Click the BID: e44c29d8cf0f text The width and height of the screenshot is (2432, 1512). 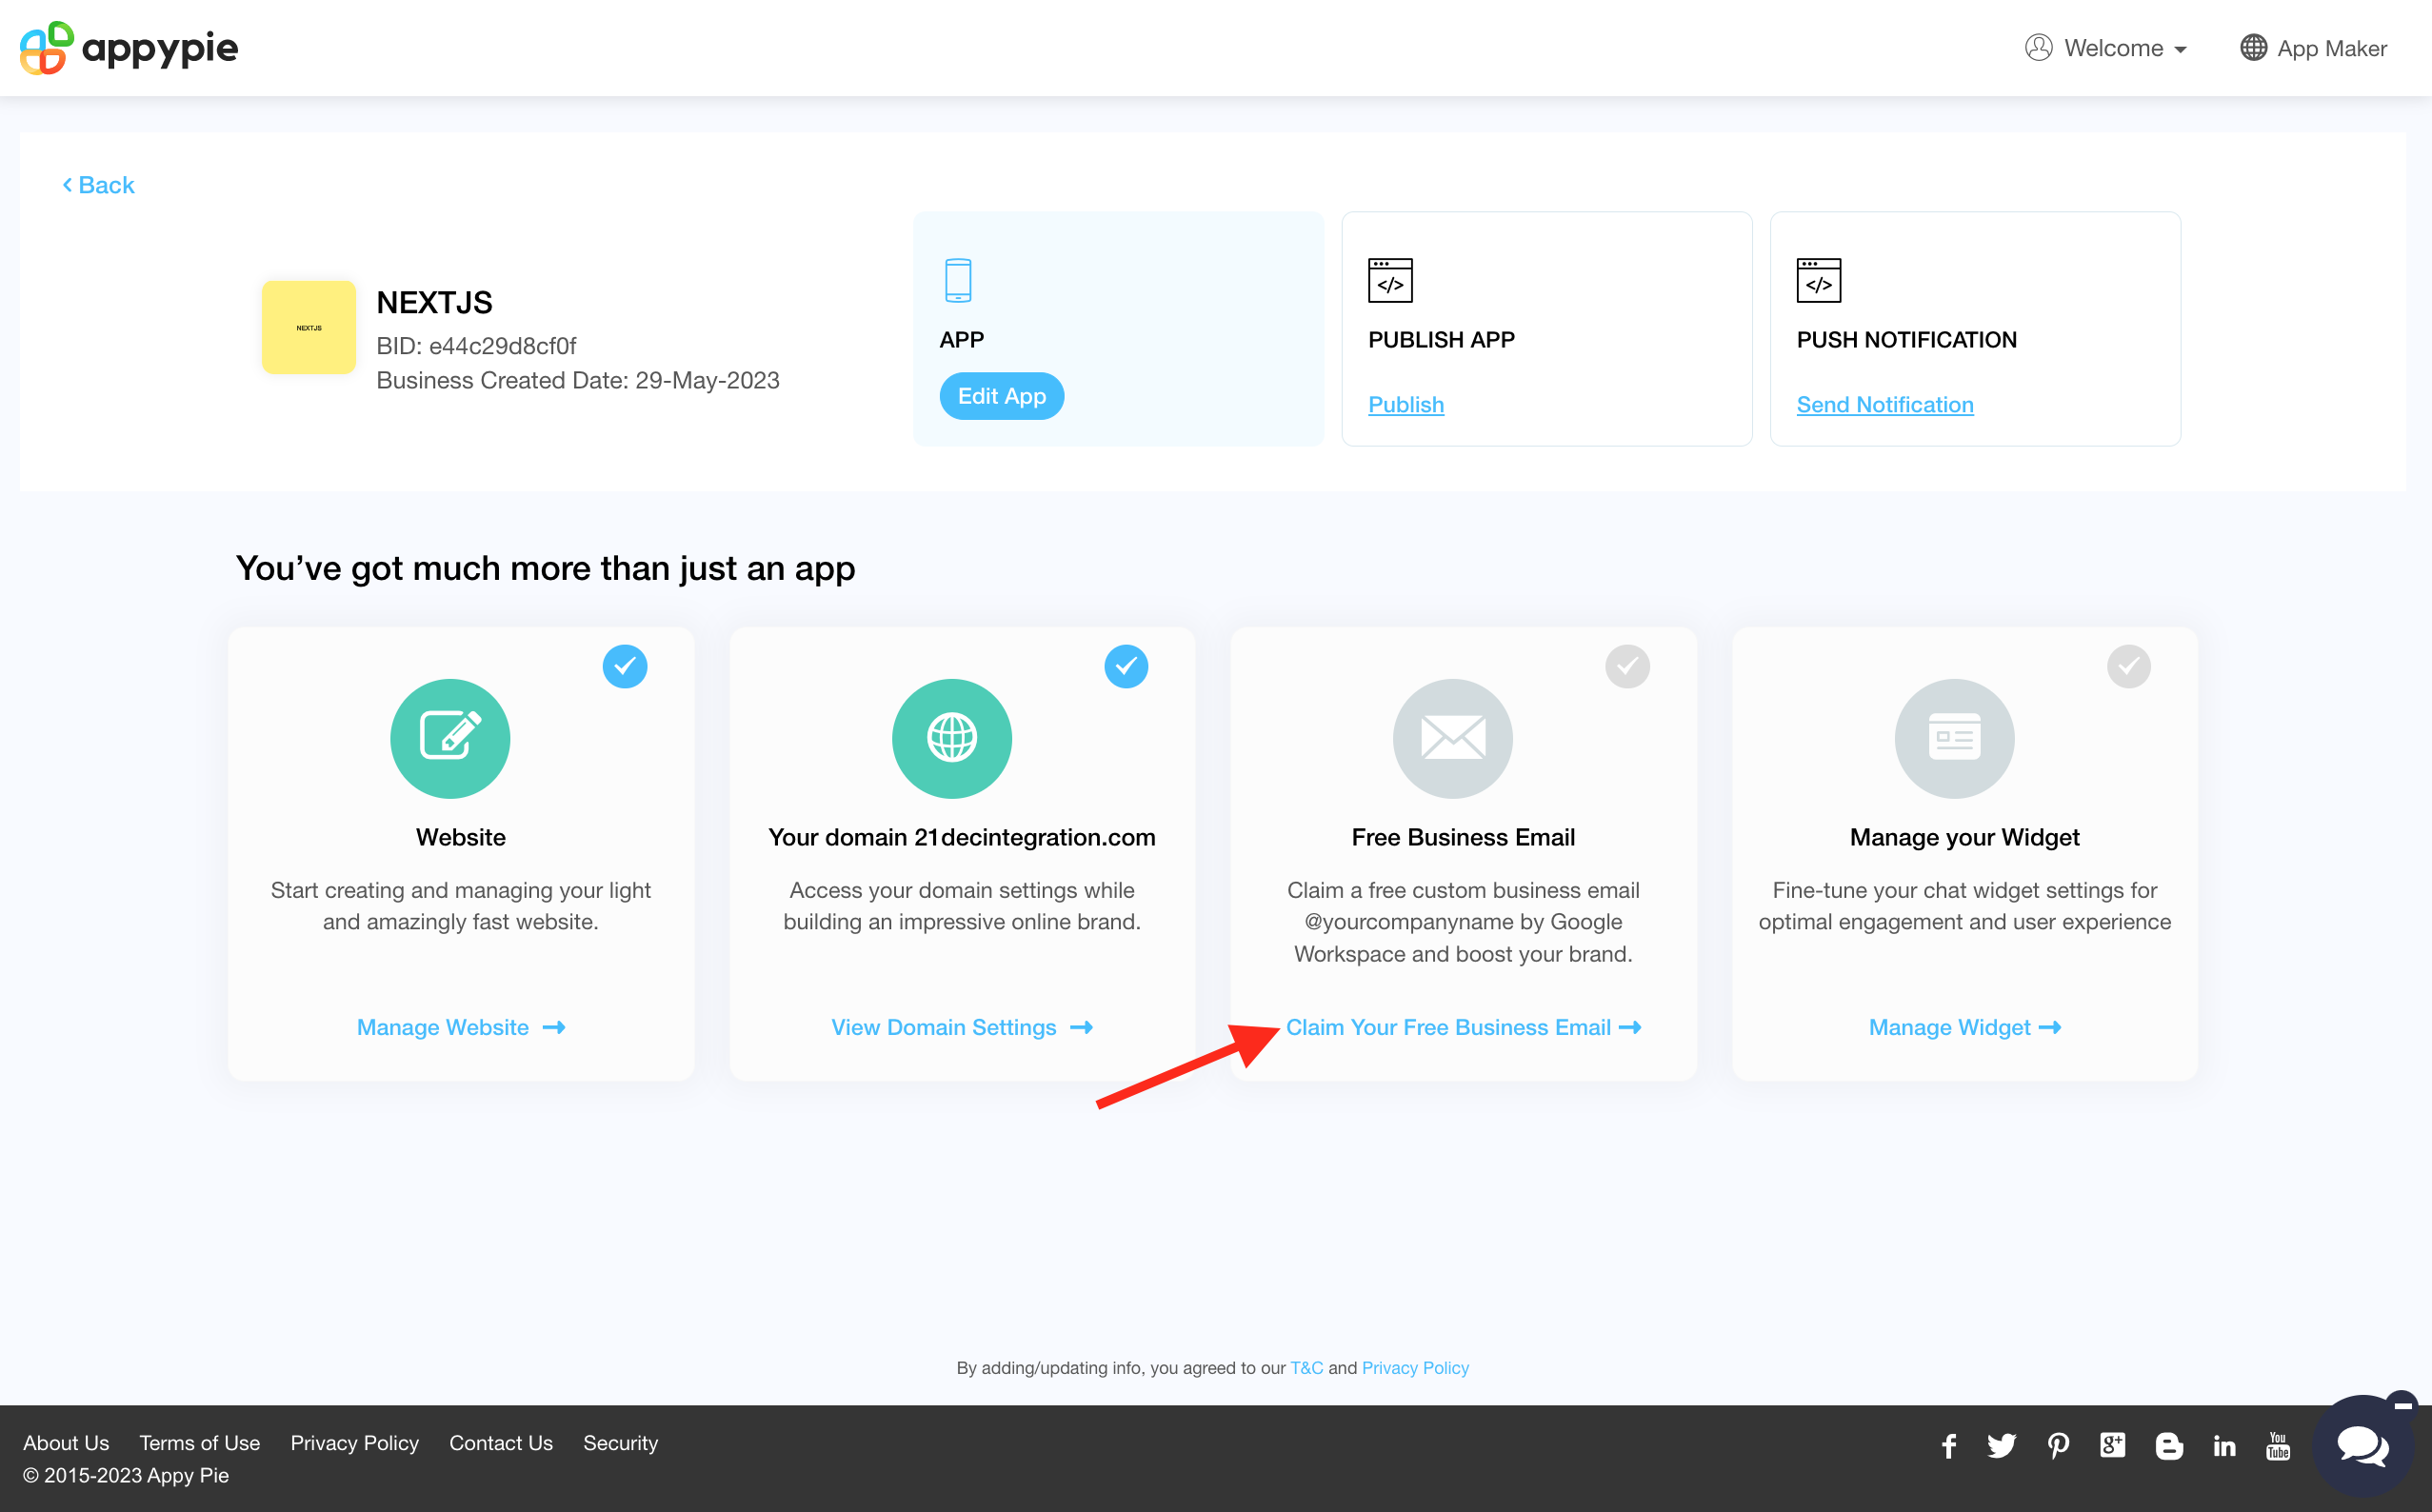[x=476, y=346]
